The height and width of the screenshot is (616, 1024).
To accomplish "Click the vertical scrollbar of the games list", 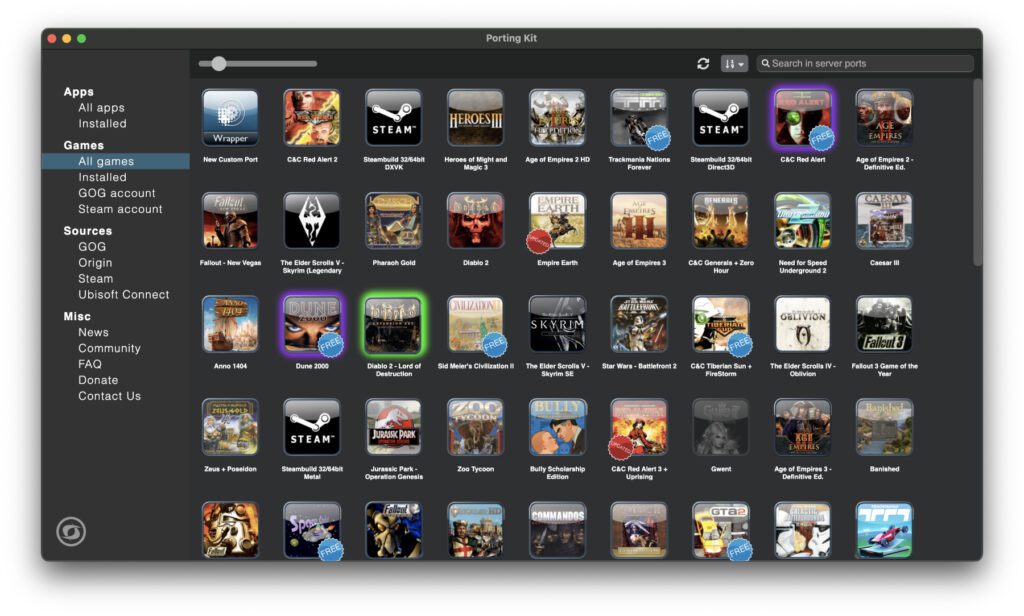I will click(x=977, y=170).
